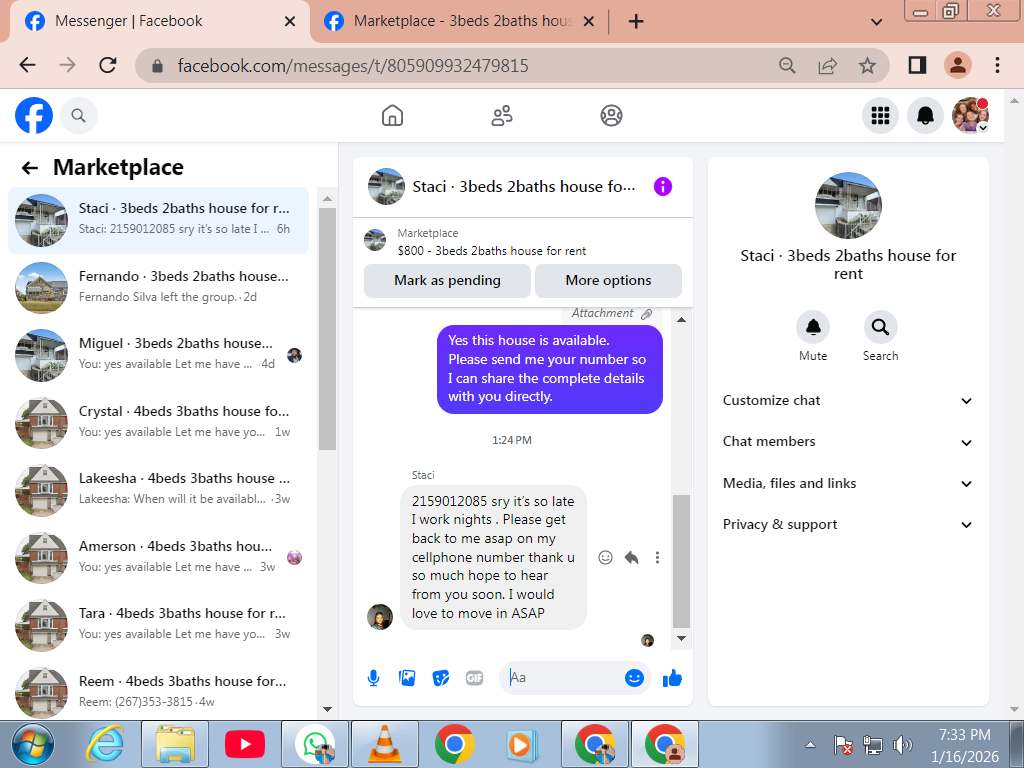This screenshot has width=1024, height=768.
Task: Show hidden tray icons arrow
Action: (x=810, y=745)
